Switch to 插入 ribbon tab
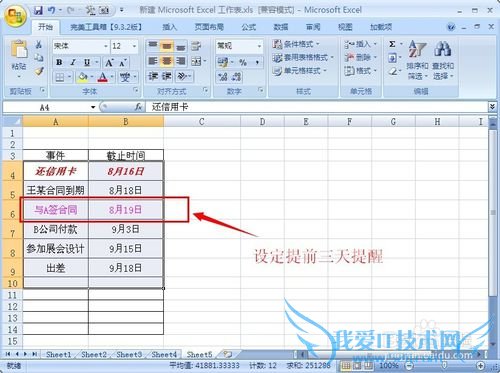Screen dimensions: 500x373 (170, 27)
